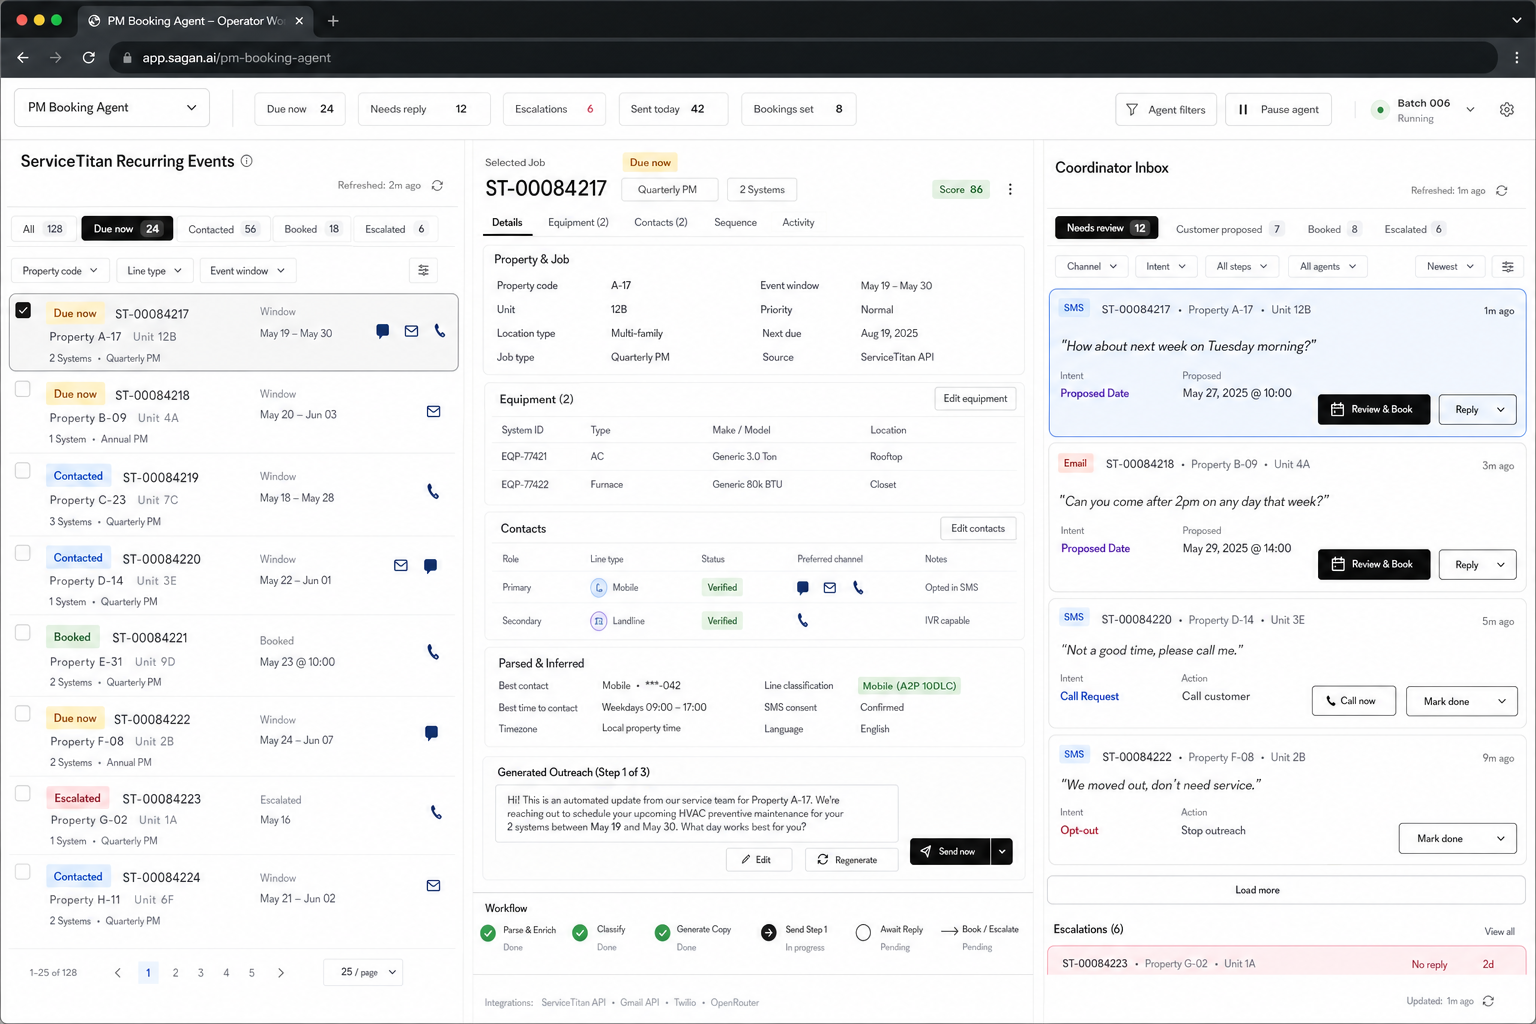Click the chat icon for ST-00084222

(x=431, y=733)
